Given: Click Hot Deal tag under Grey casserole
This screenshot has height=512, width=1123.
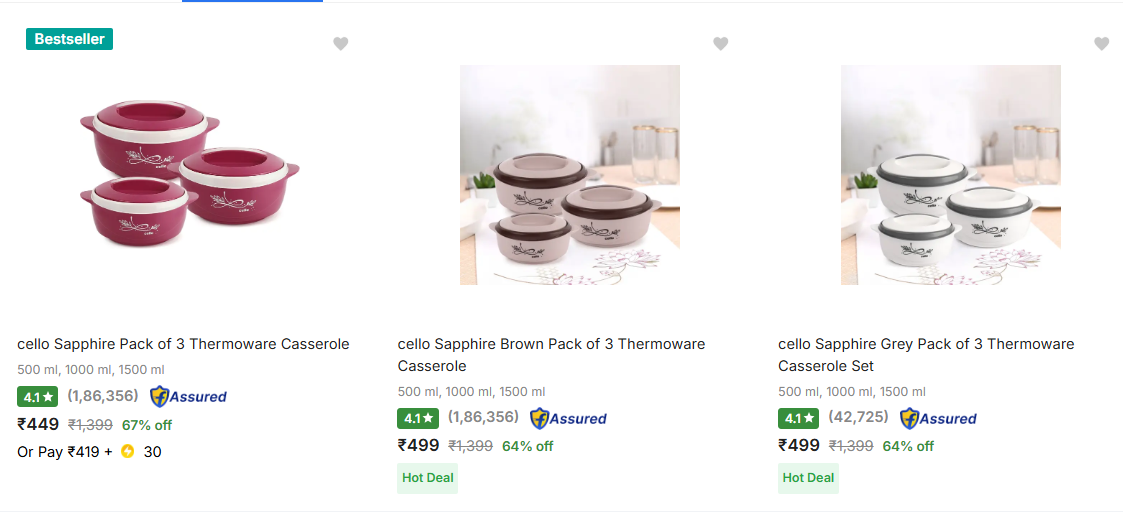Looking at the screenshot, I should [x=808, y=478].
